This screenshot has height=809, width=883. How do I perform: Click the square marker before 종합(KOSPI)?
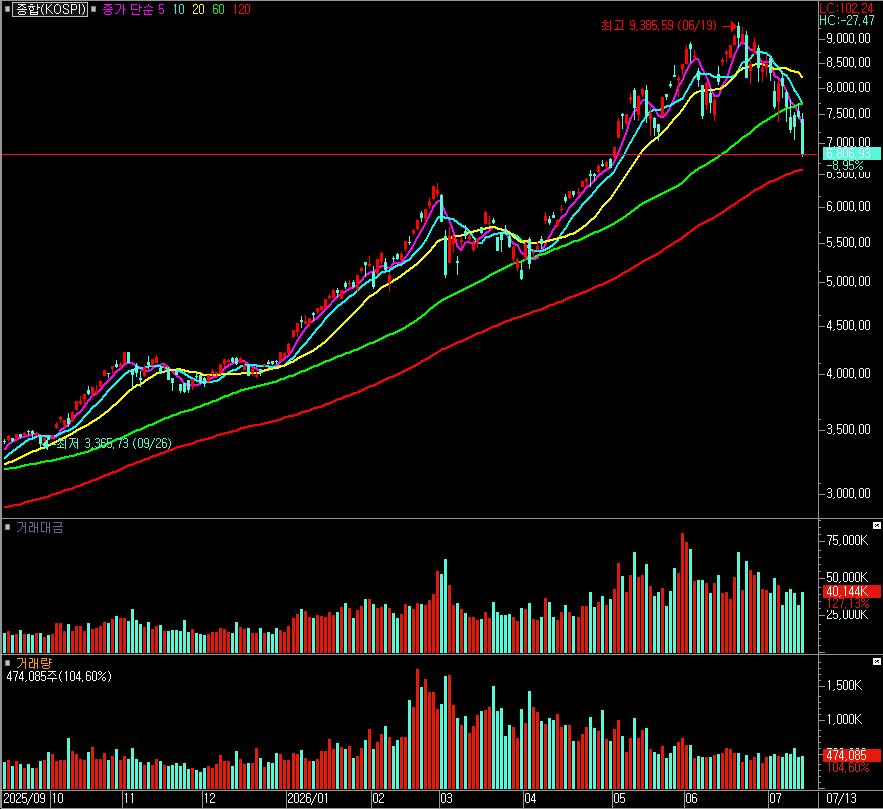pyautogui.click(x=7, y=10)
